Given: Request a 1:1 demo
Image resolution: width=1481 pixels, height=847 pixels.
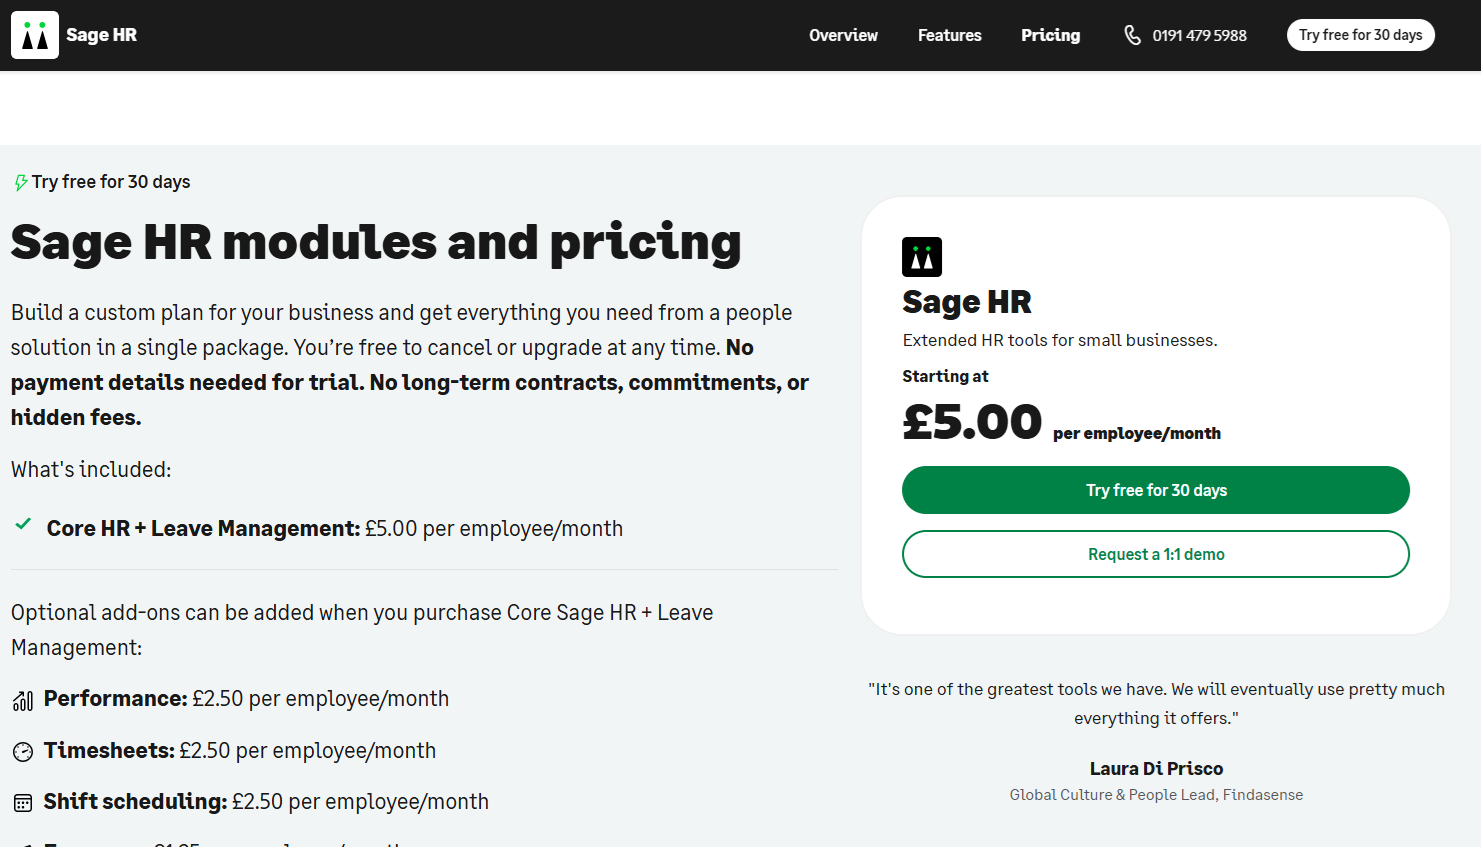Looking at the screenshot, I should (x=1155, y=554).
